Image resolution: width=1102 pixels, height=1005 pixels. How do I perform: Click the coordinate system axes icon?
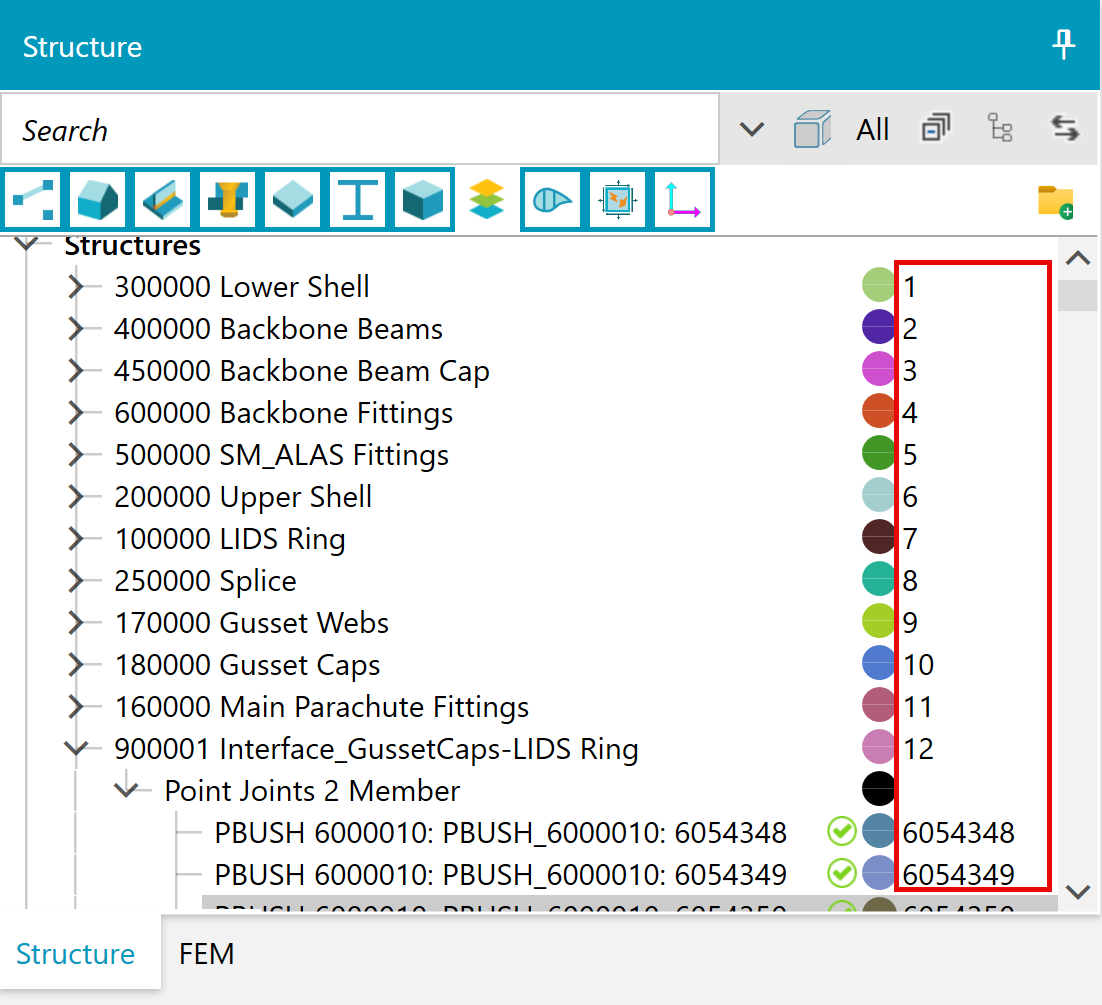click(682, 200)
